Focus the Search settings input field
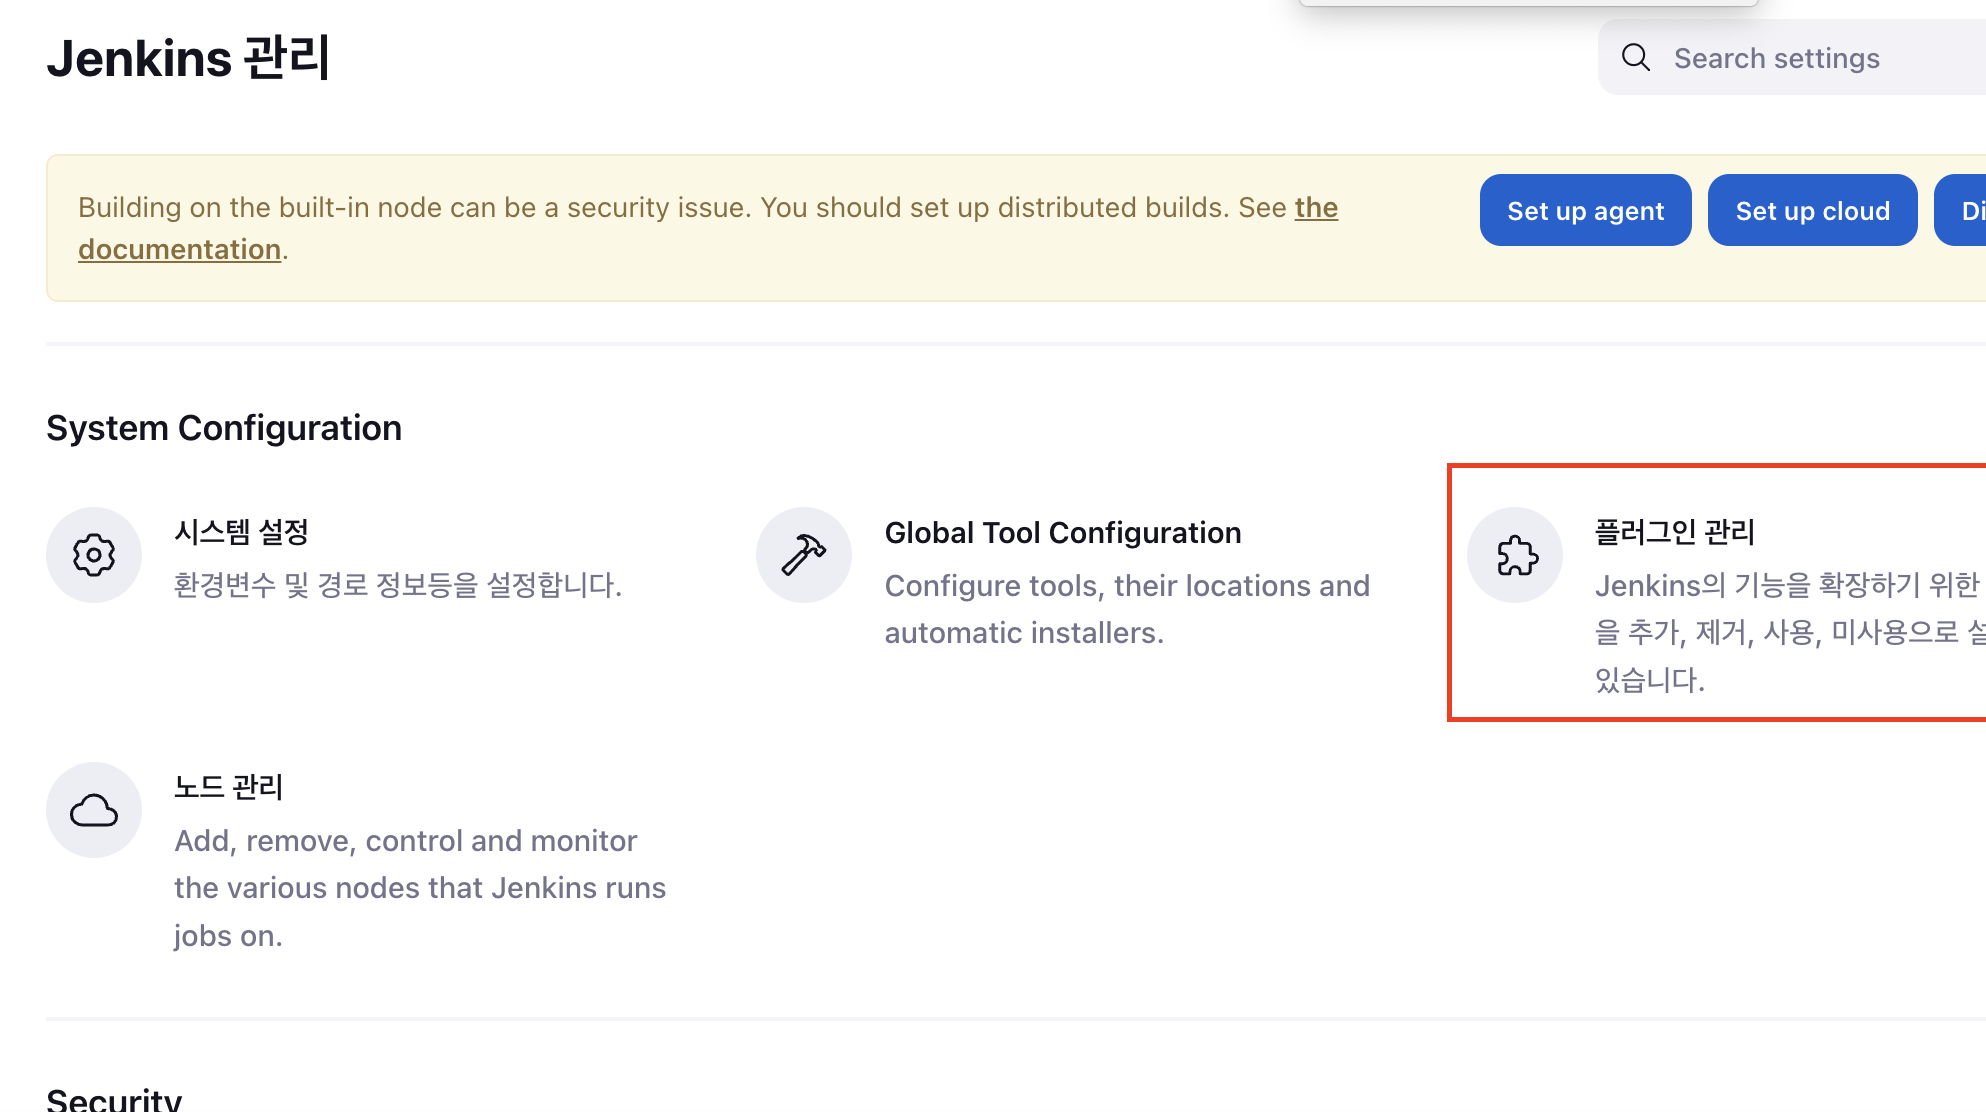Image resolution: width=1986 pixels, height=1112 pixels. tap(1820, 58)
